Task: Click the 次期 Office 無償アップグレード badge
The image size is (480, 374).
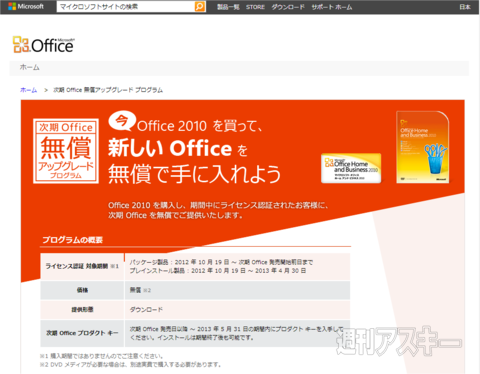Action: coord(66,151)
